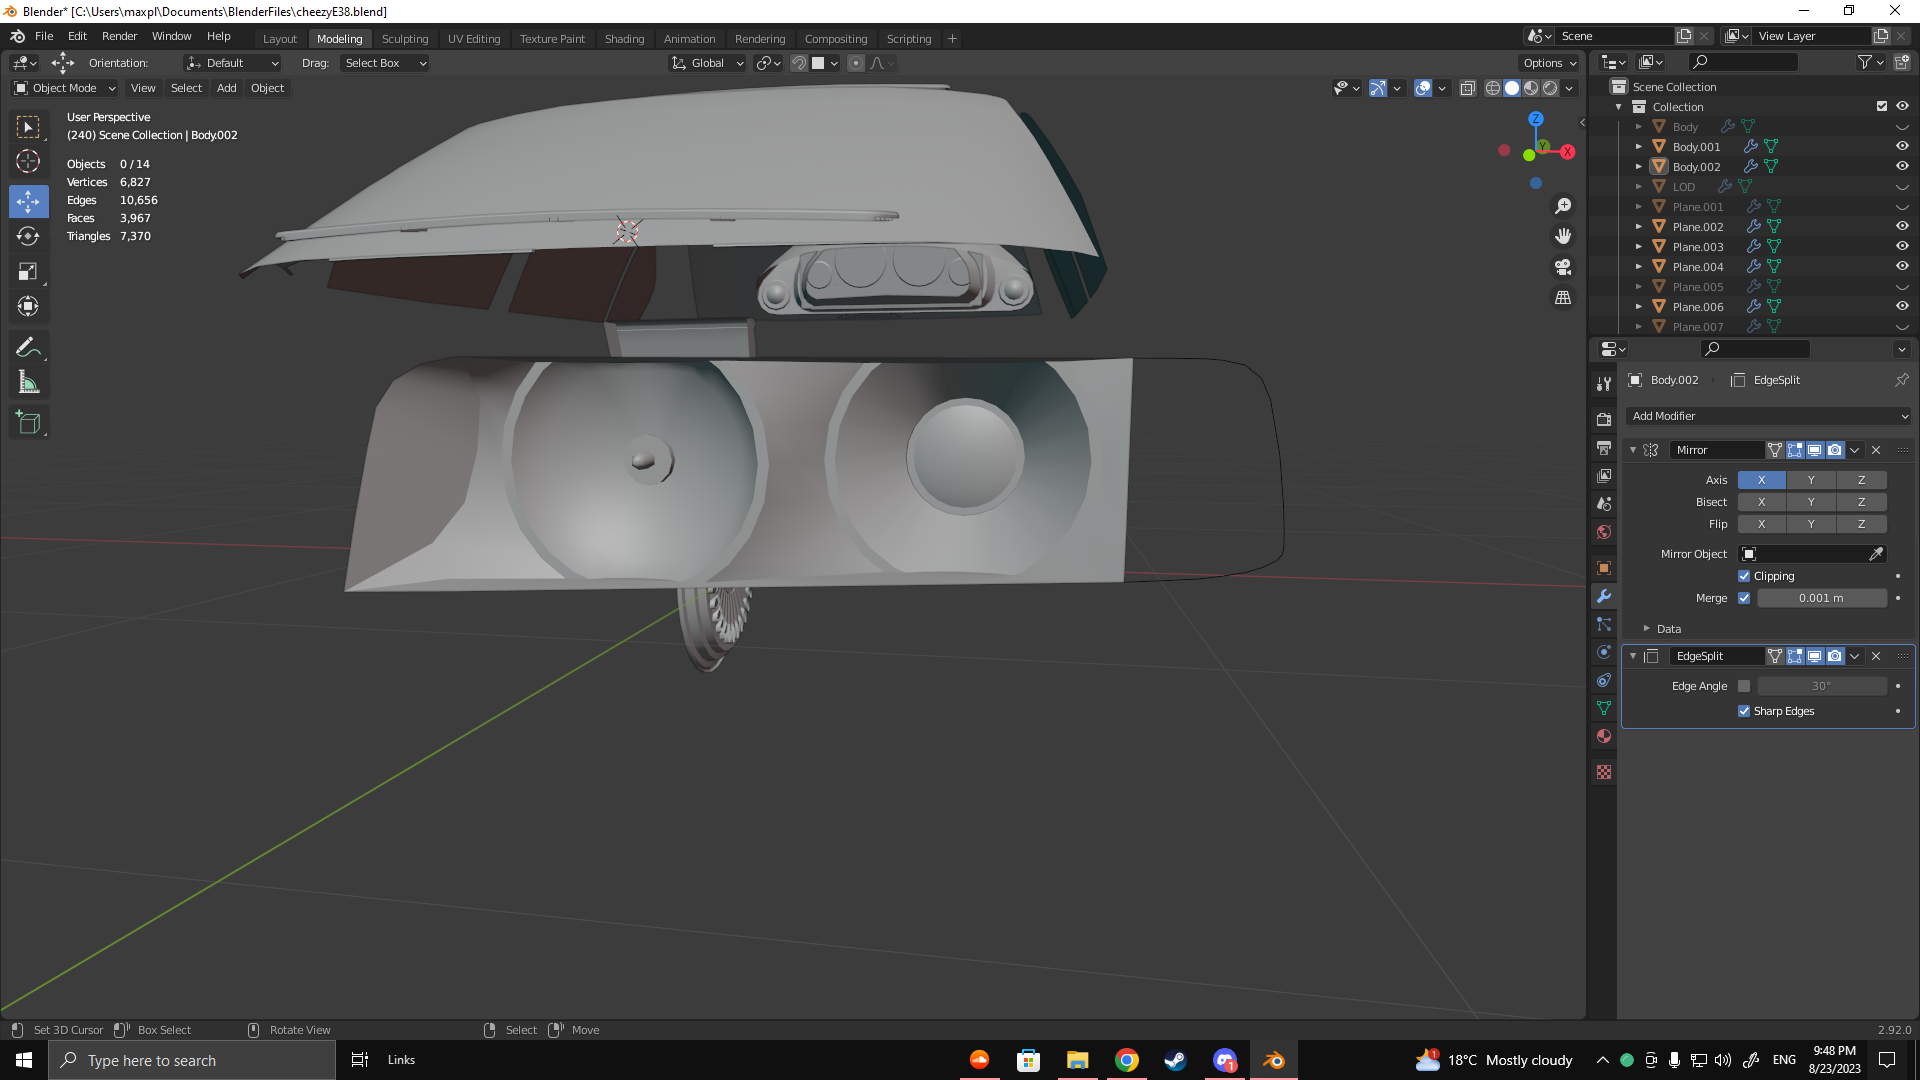
Task: Open the Object Mode dropdown
Action: point(65,88)
